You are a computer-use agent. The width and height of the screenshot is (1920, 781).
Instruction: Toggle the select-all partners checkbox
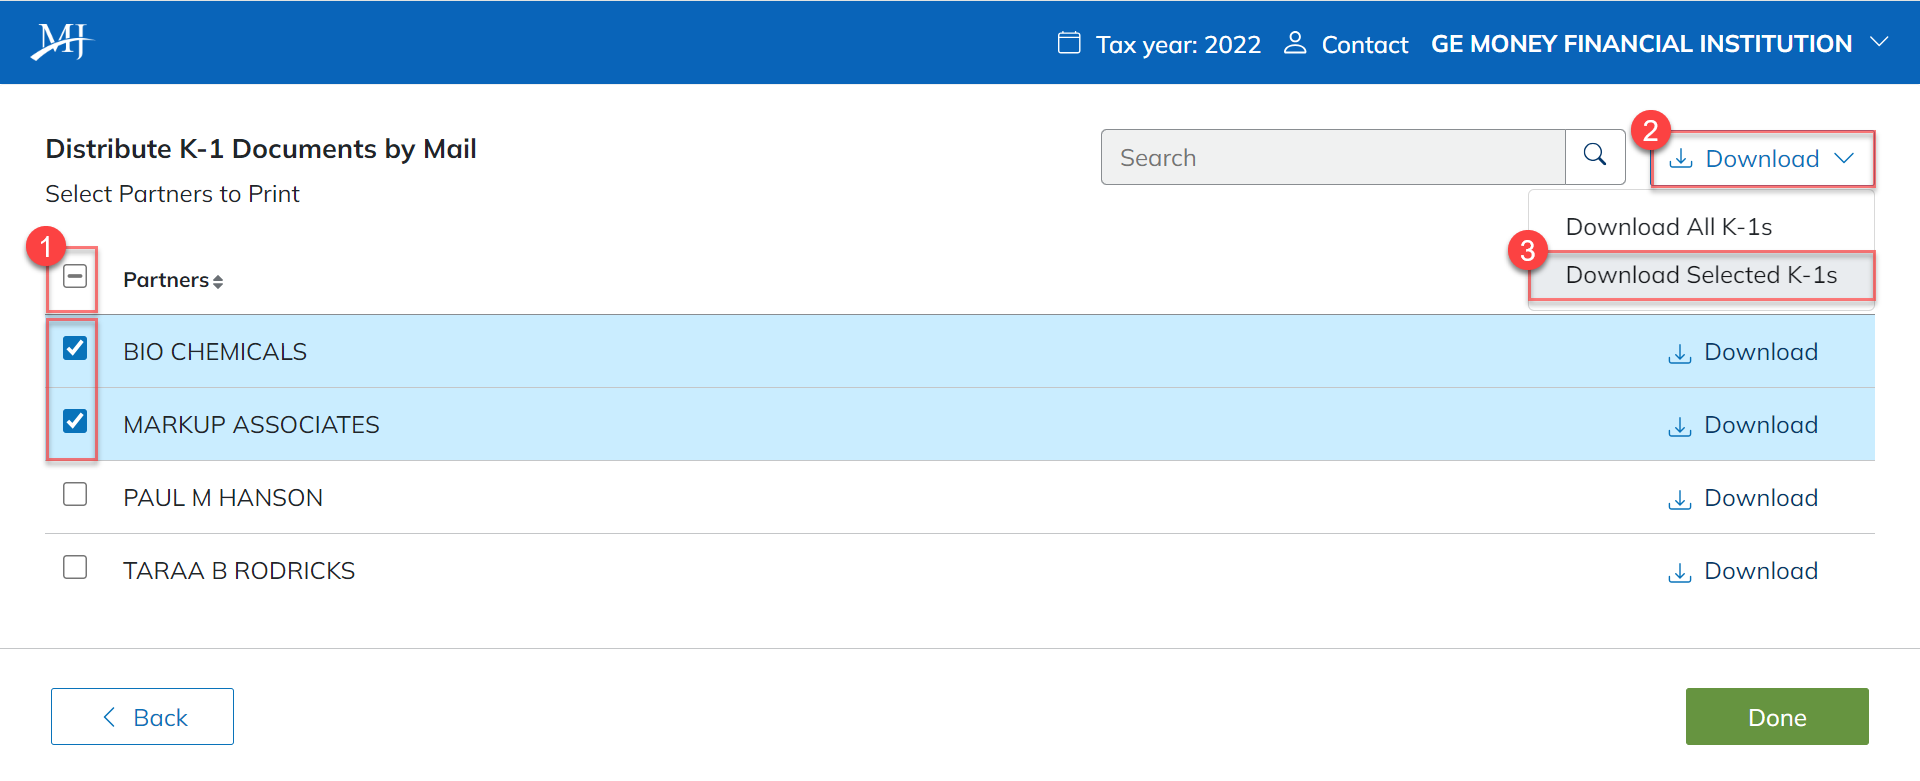75,276
